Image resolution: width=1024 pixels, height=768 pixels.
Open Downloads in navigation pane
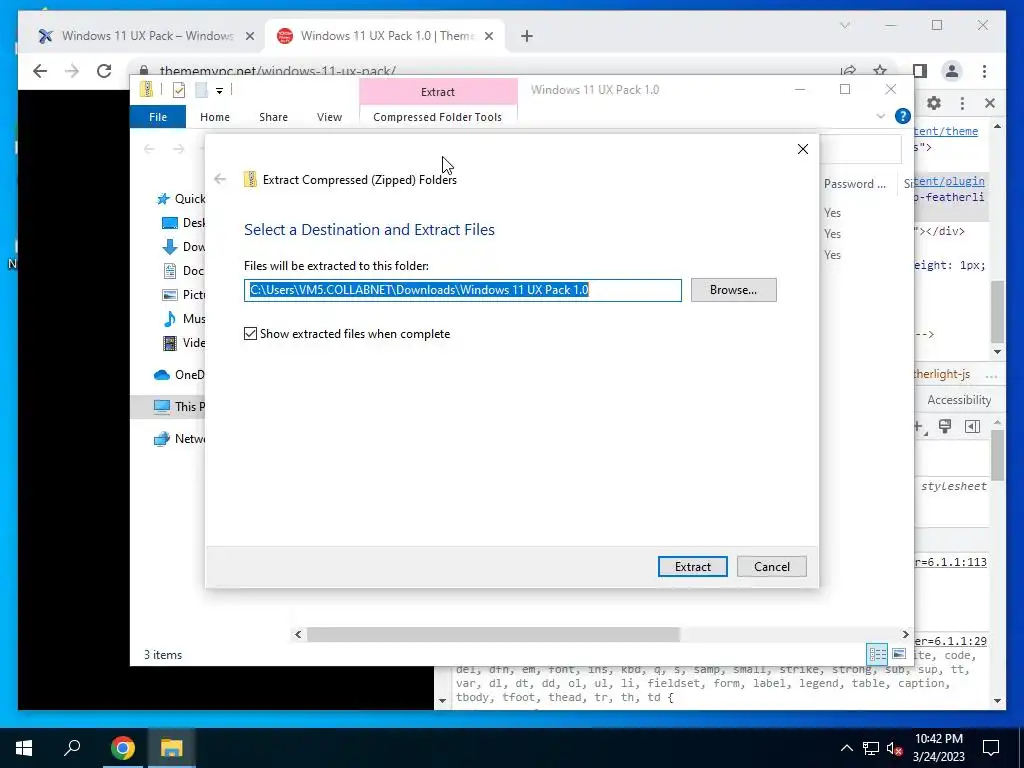[183, 247]
